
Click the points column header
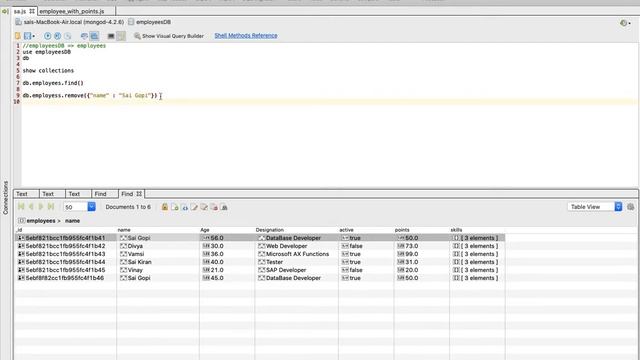402,230
